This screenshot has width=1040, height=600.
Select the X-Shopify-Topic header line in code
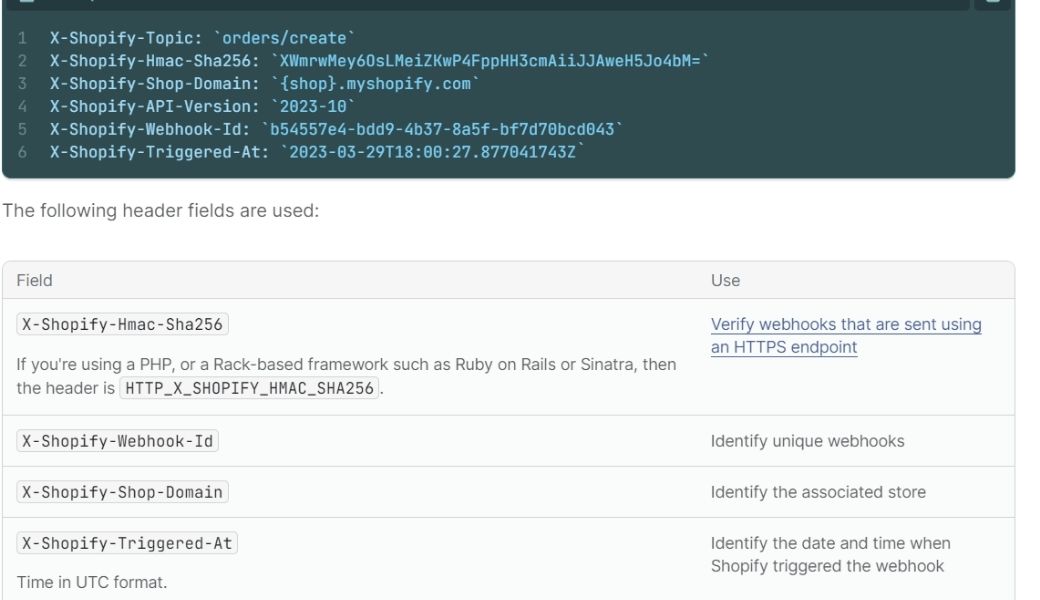tap(202, 38)
